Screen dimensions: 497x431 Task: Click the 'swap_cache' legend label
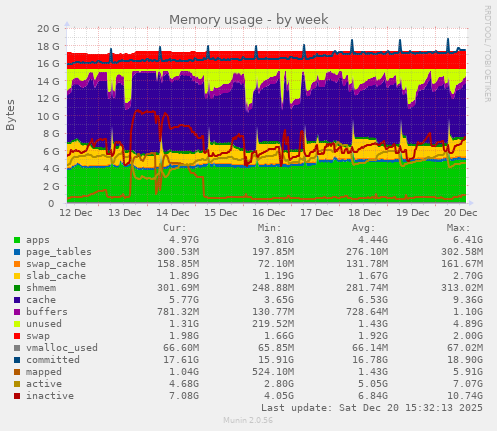click(x=56, y=264)
